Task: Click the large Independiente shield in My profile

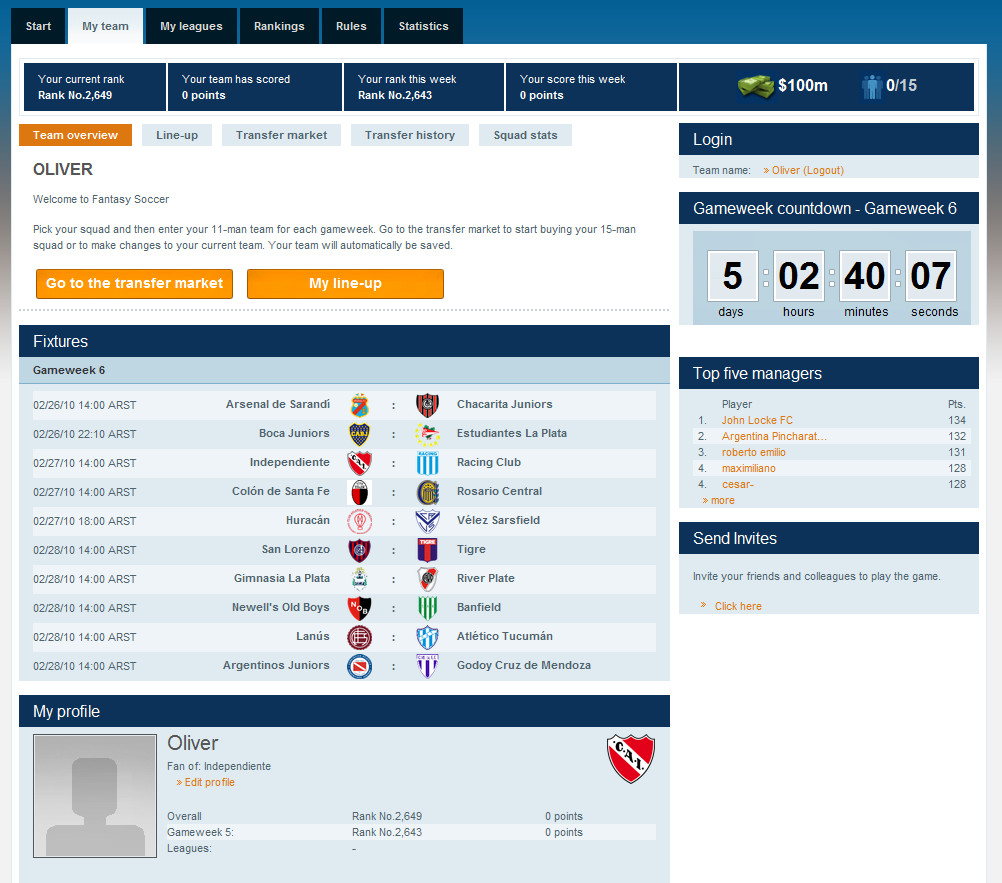Action: tap(631, 758)
